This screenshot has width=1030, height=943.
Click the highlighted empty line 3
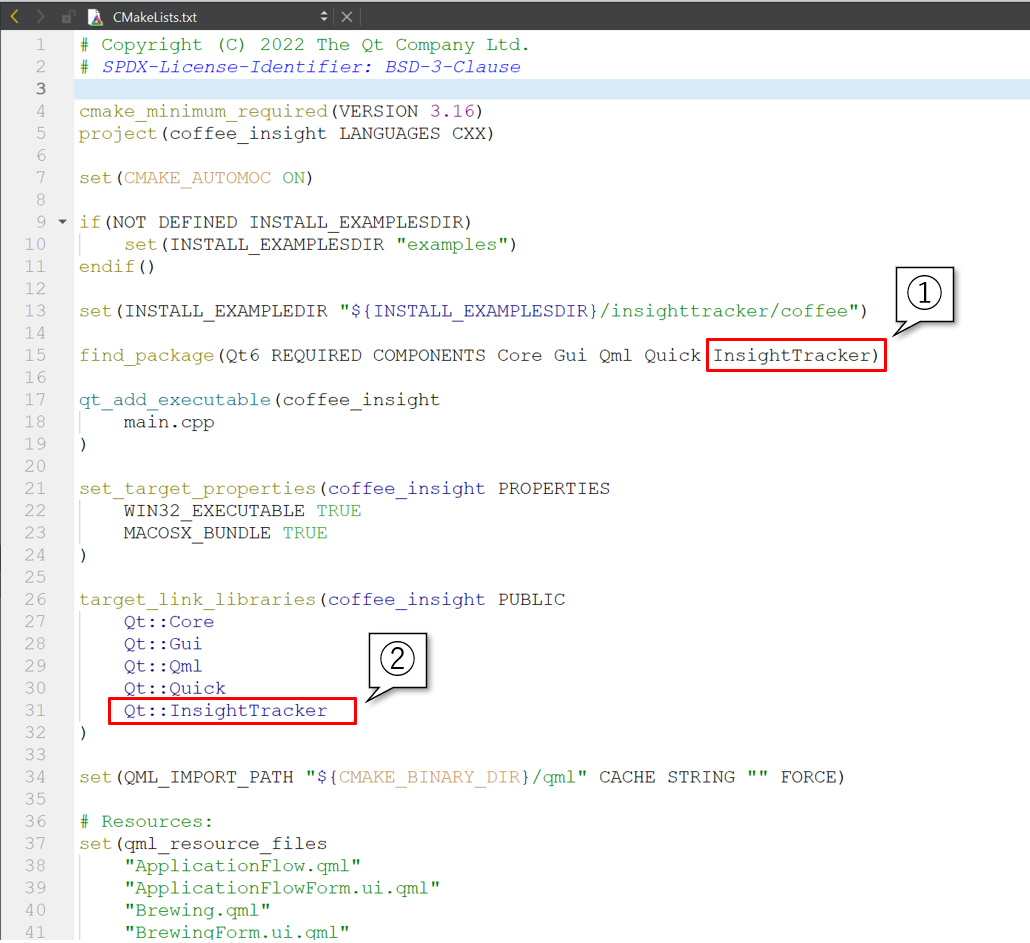(550, 89)
